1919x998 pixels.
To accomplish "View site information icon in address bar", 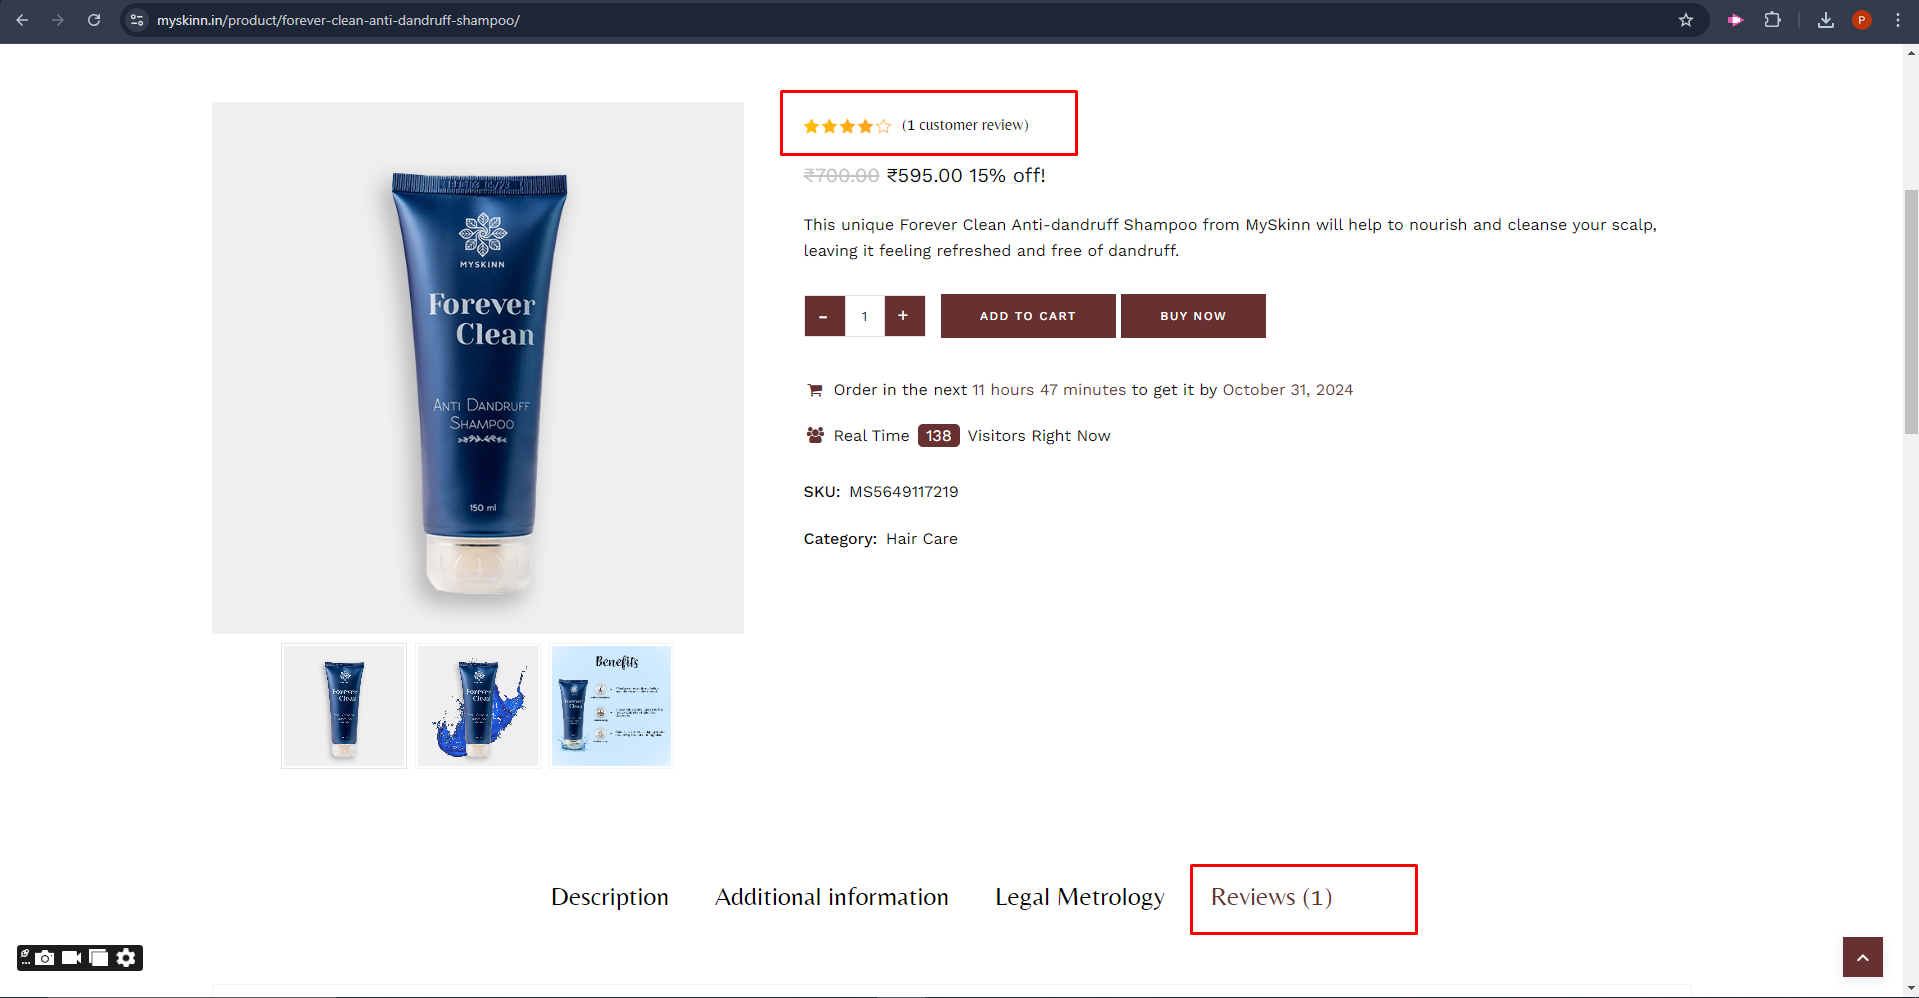I will [137, 20].
